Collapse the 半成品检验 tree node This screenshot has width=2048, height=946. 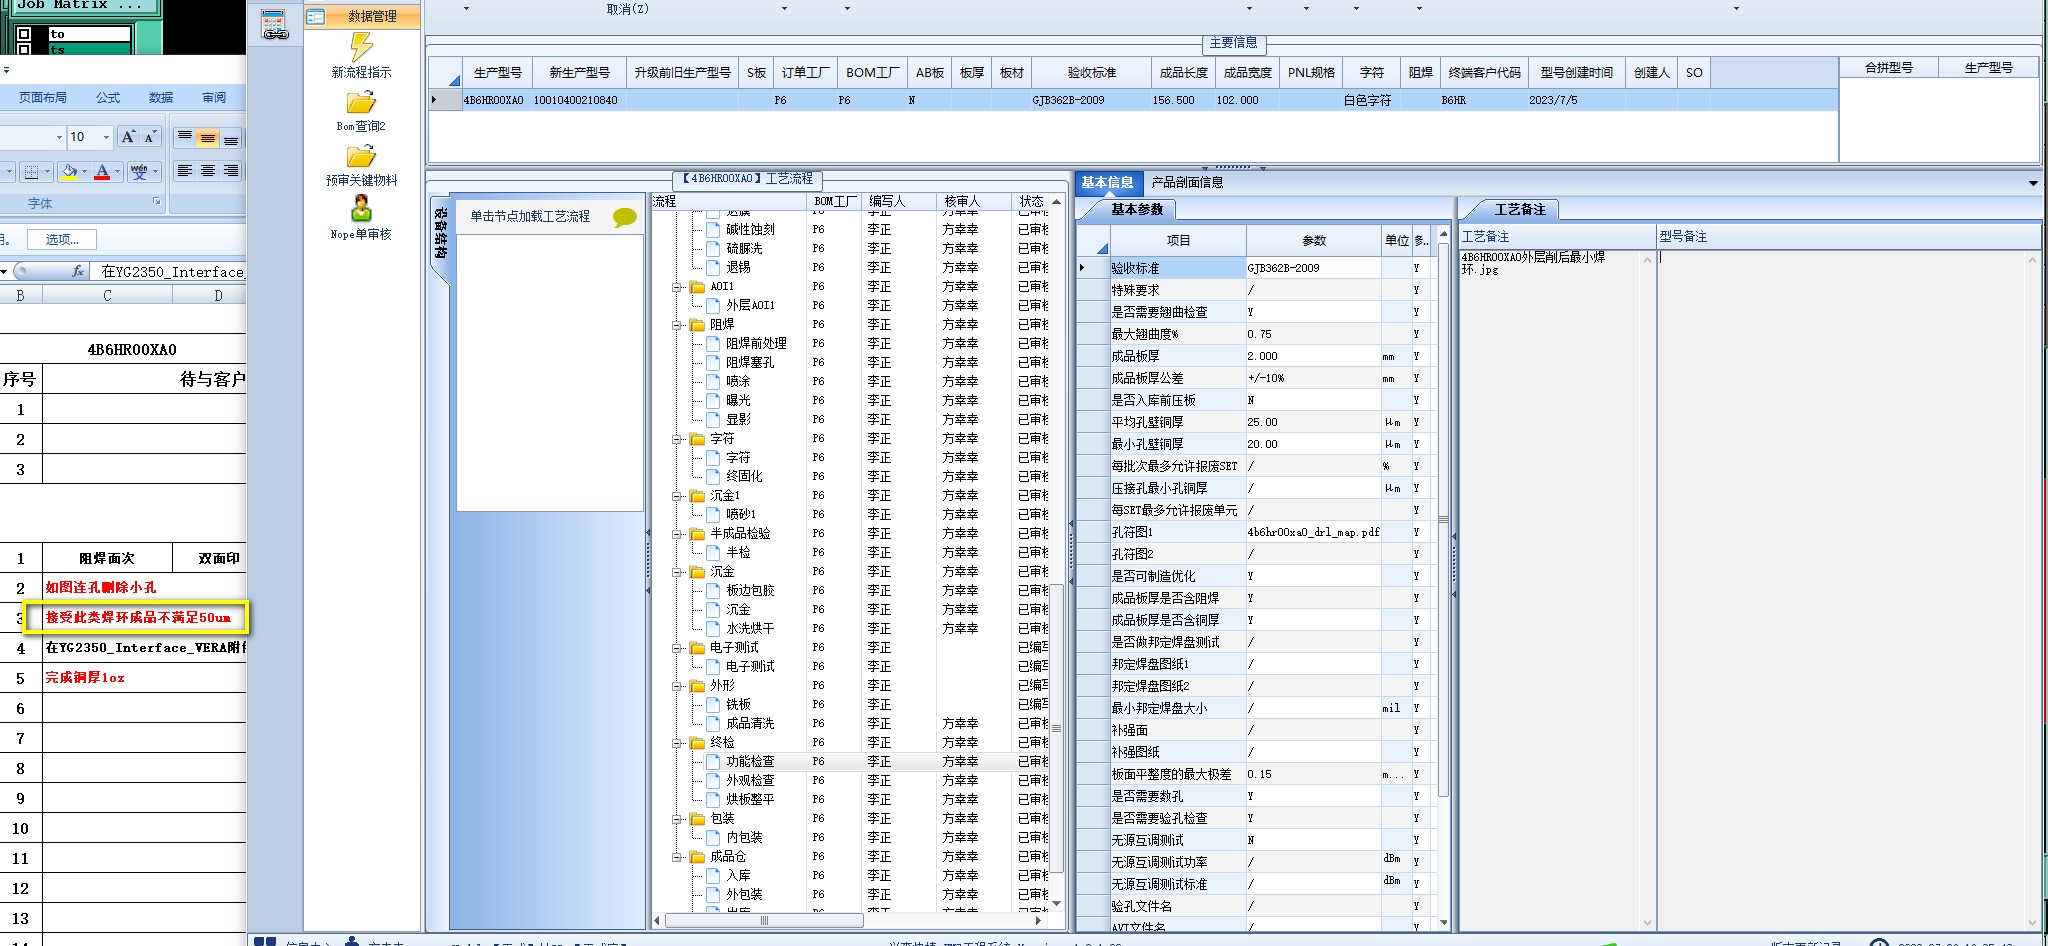tap(678, 533)
